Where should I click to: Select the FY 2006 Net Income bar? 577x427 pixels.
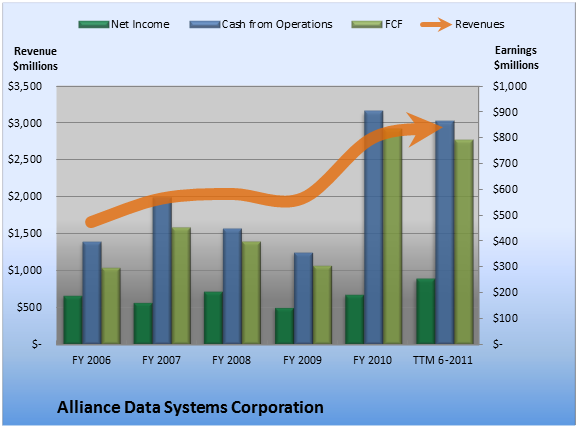click(x=73, y=320)
